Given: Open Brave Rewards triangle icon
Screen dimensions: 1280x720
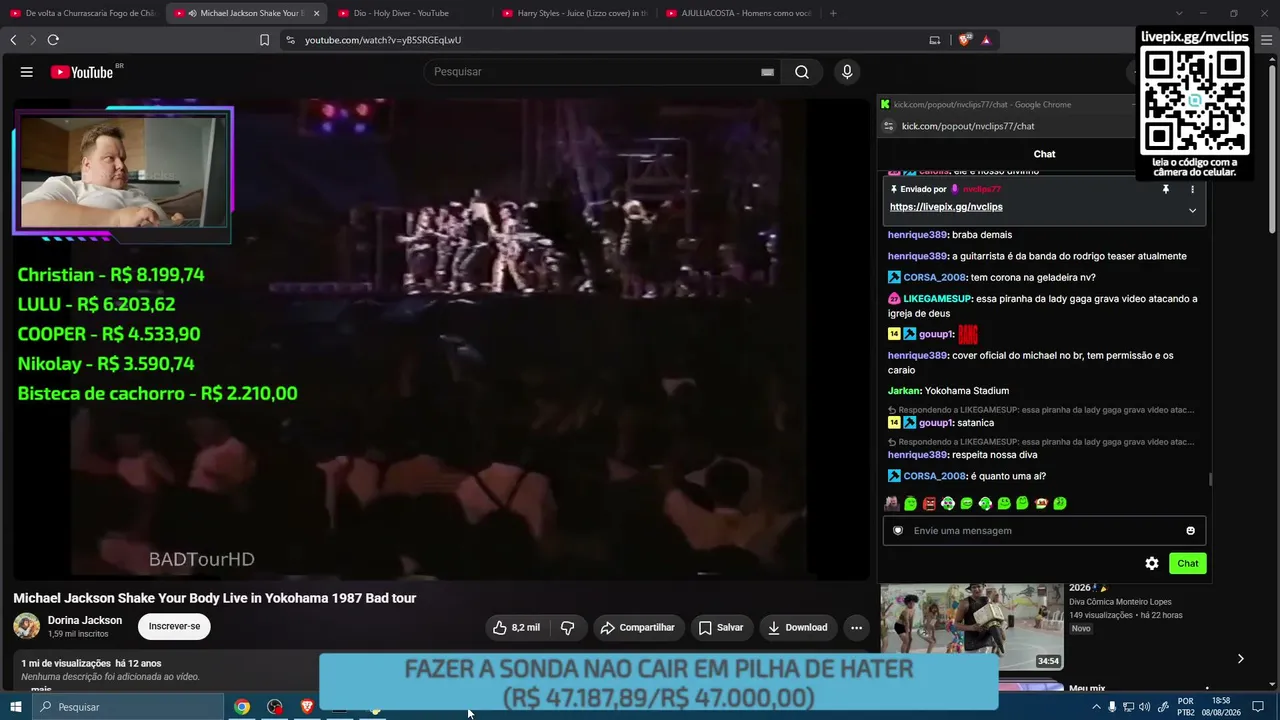Looking at the screenshot, I should (986, 40).
